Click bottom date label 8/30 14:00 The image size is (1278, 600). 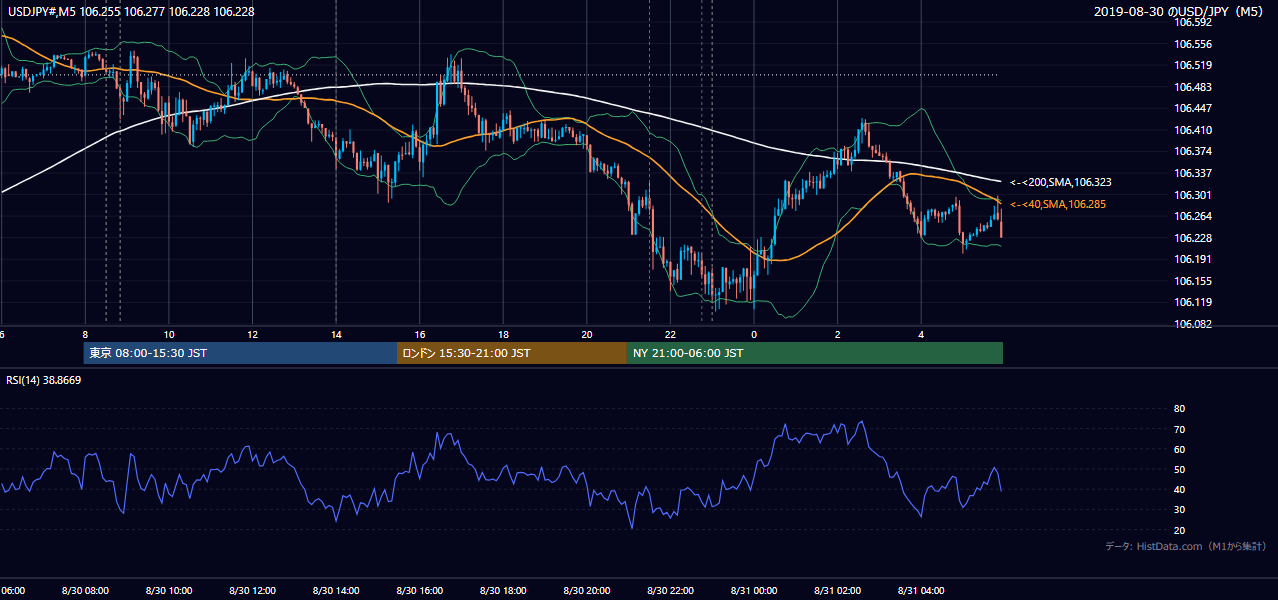(x=336, y=590)
